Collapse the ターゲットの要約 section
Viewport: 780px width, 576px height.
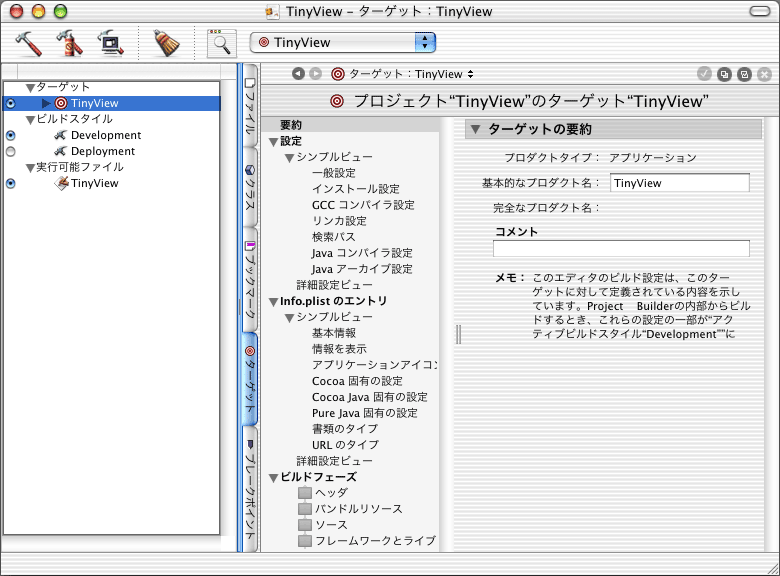click(x=476, y=129)
